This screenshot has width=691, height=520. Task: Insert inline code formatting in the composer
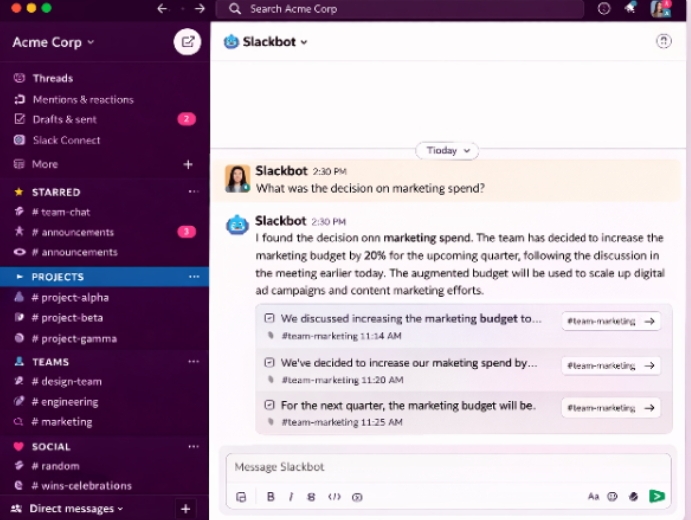click(334, 496)
